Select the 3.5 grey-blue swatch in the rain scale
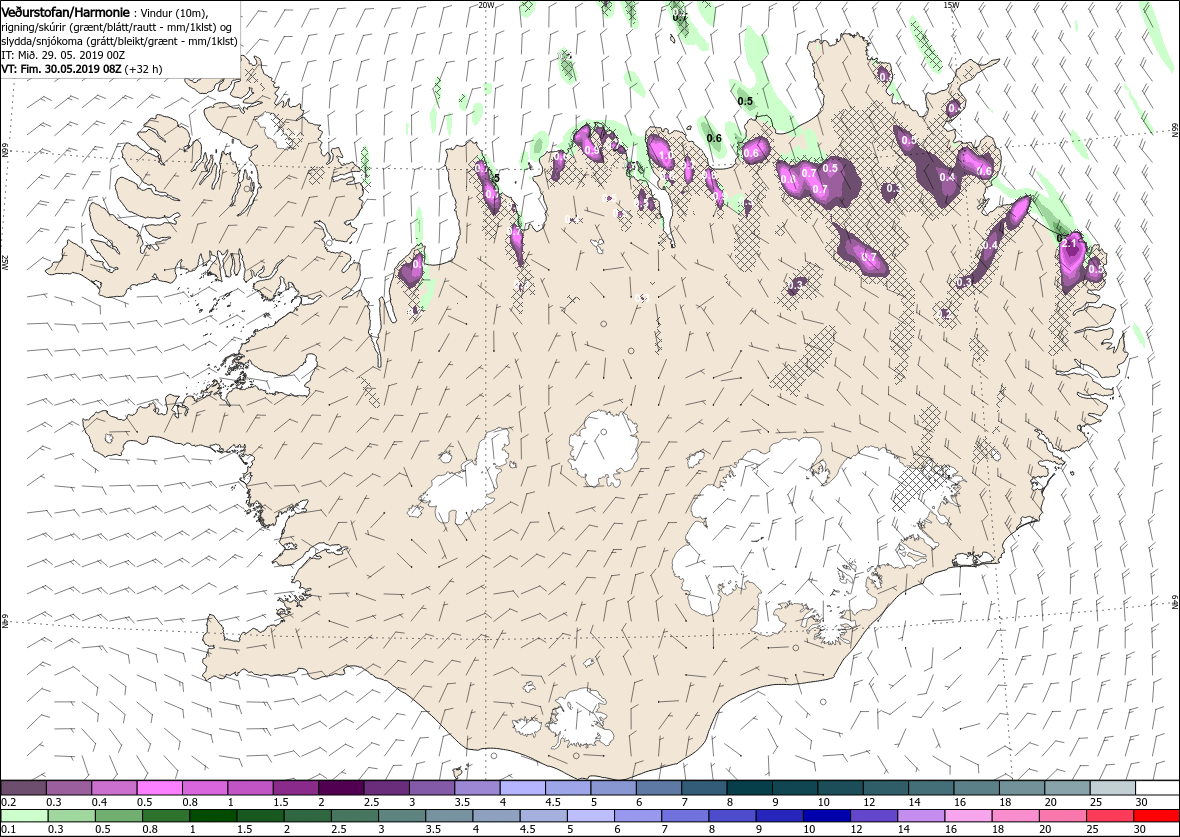The image size is (1180, 837). 449,816
